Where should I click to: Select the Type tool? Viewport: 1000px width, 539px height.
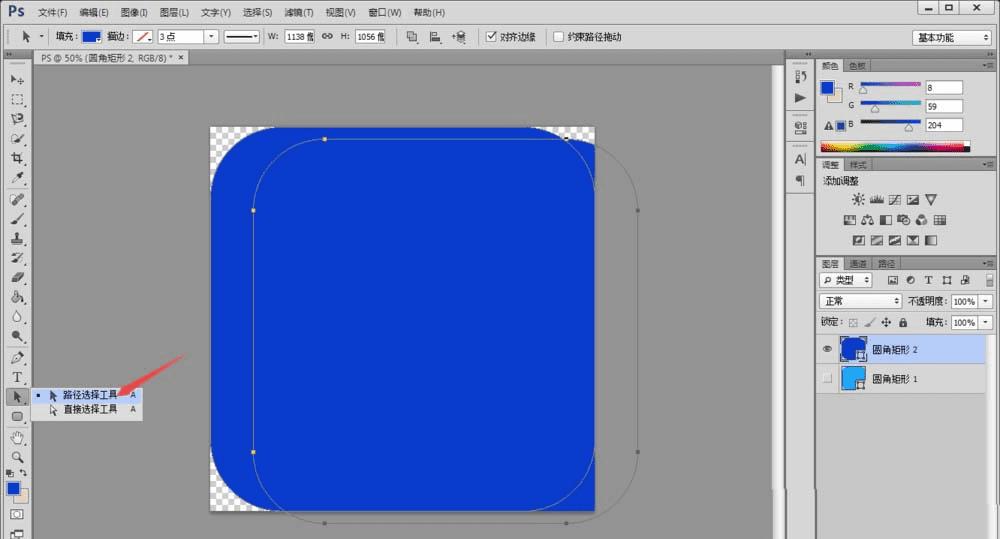coord(17,377)
